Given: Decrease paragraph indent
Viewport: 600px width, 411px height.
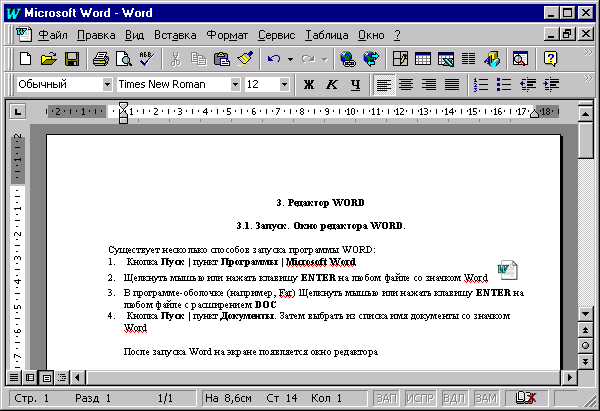Looking at the screenshot, I should (x=528, y=84).
